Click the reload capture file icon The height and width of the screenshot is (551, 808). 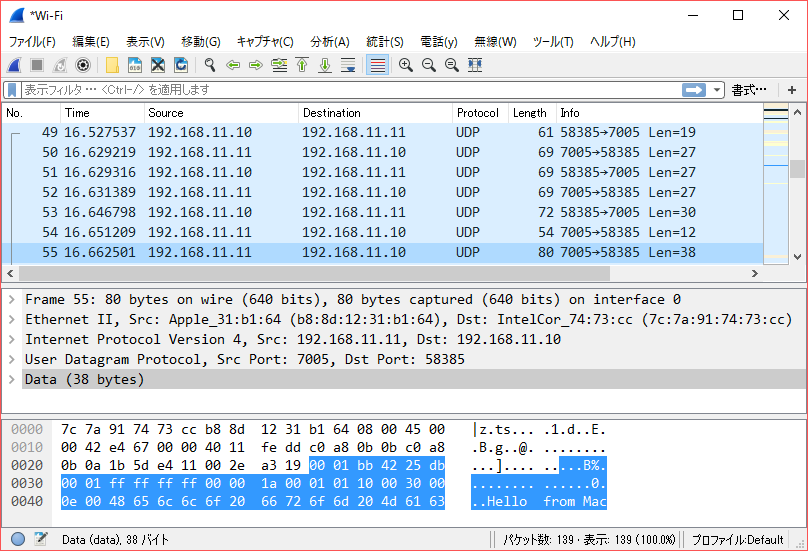(181, 65)
